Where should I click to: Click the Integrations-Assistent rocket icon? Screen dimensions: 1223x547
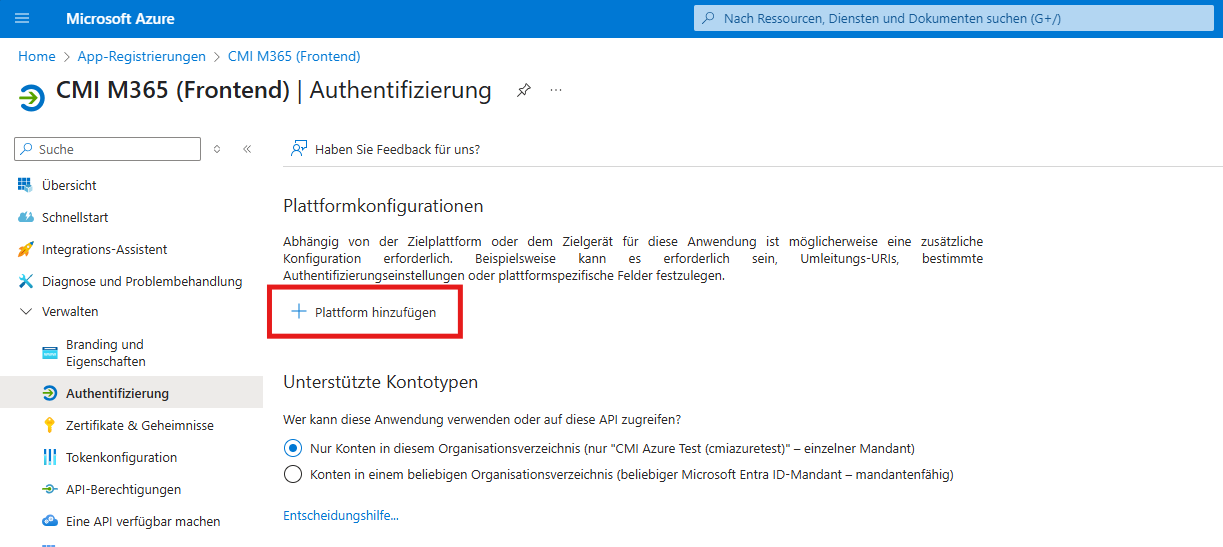25,249
